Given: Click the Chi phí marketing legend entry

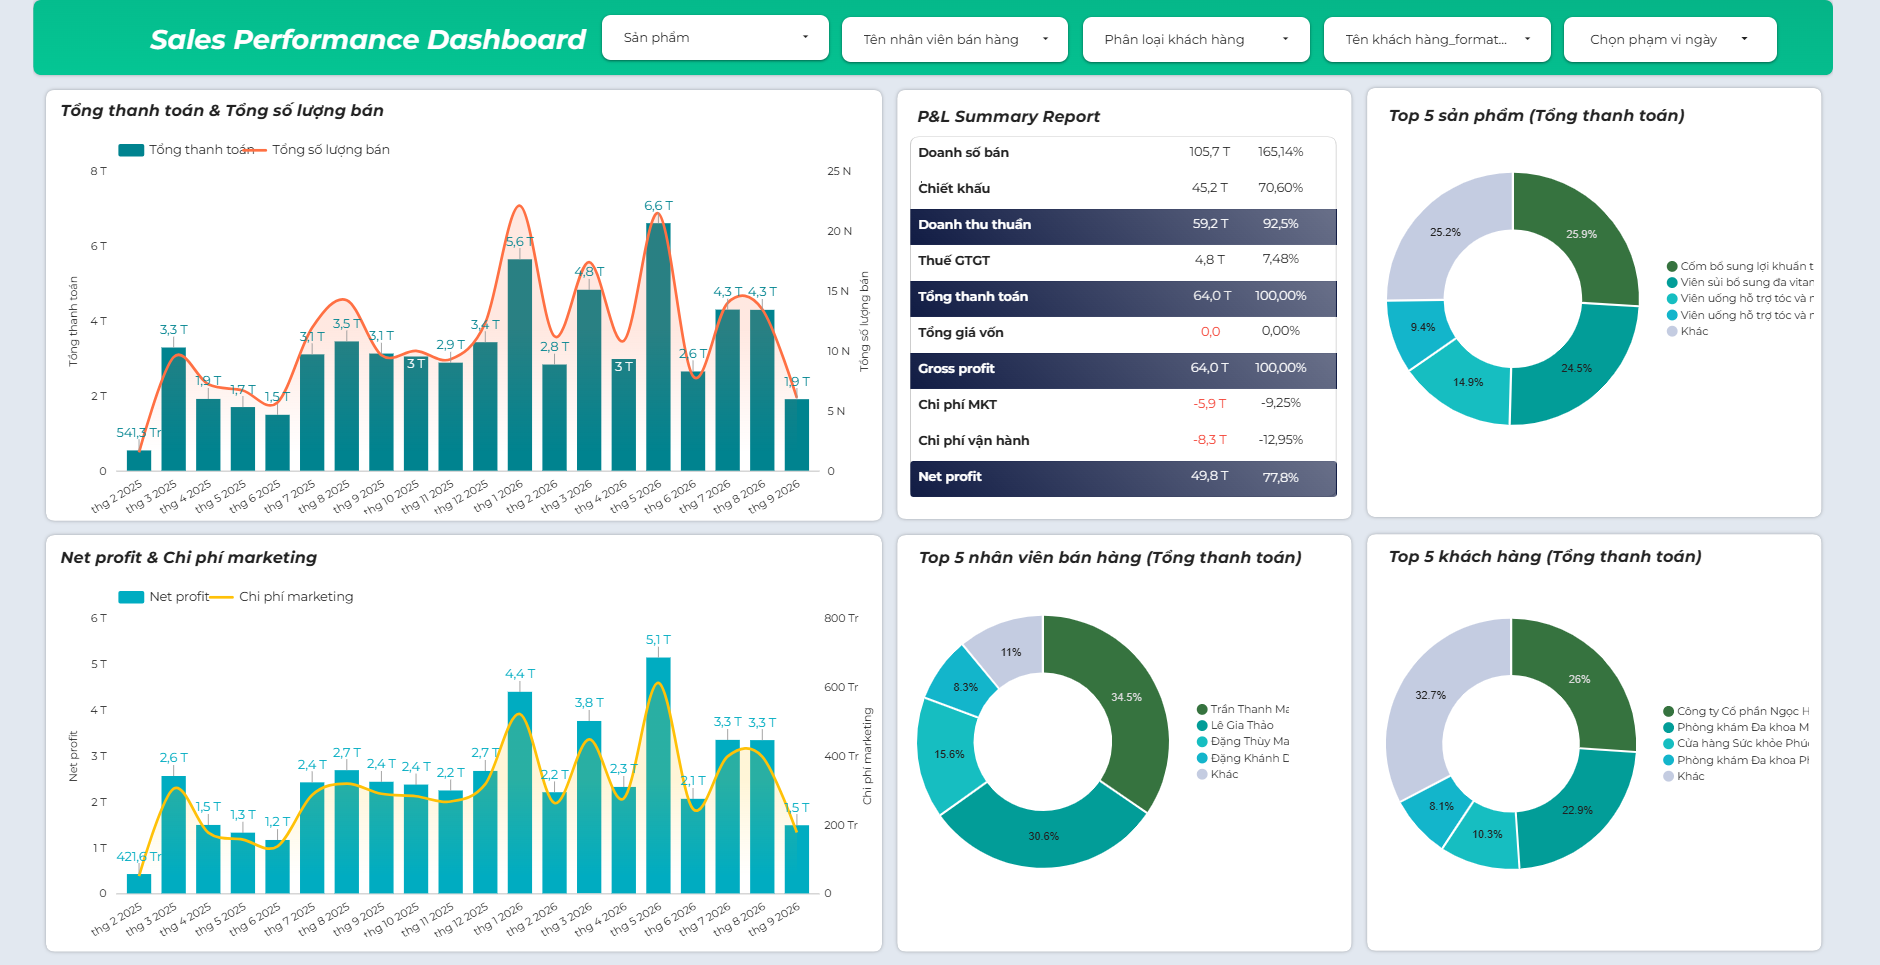Looking at the screenshot, I should (x=282, y=597).
